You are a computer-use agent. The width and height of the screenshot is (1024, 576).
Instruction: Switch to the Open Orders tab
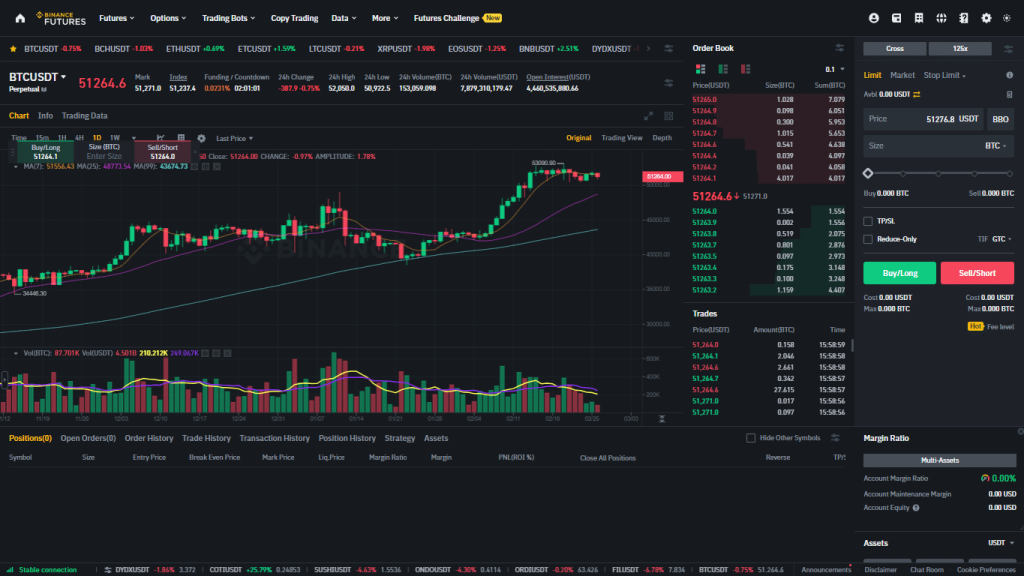(x=88, y=438)
